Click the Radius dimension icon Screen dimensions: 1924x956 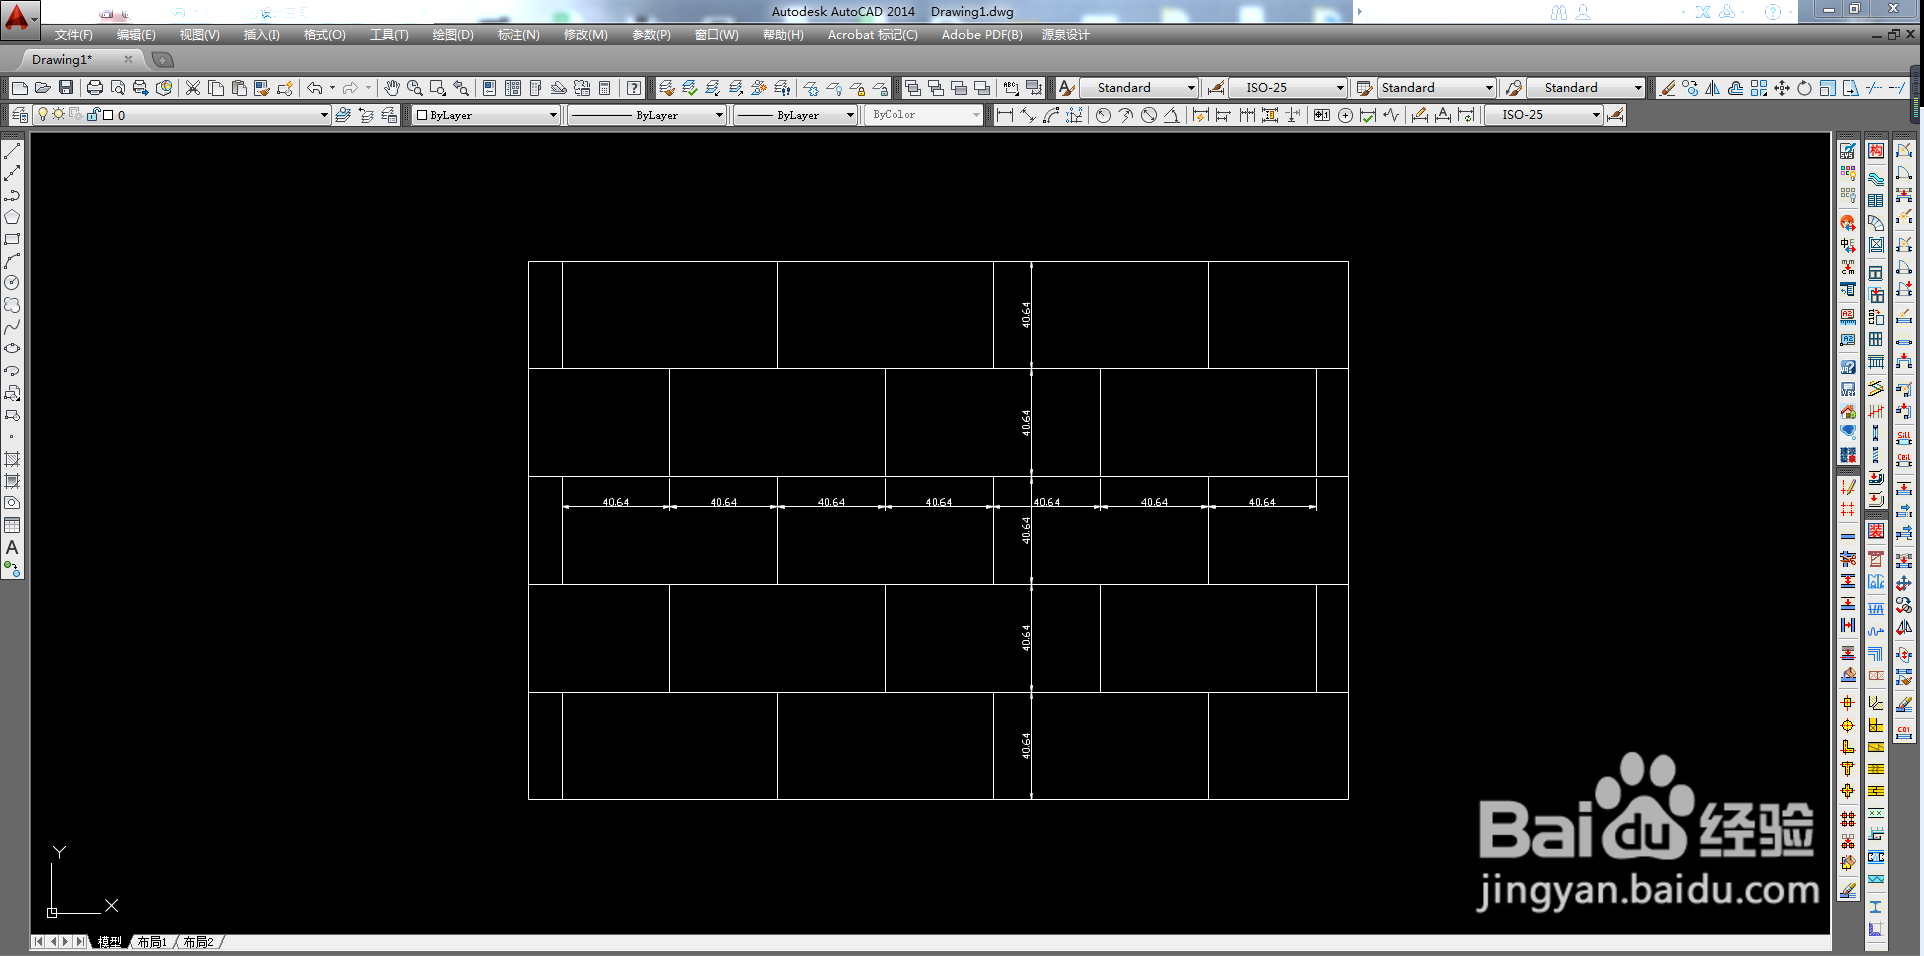click(1103, 115)
